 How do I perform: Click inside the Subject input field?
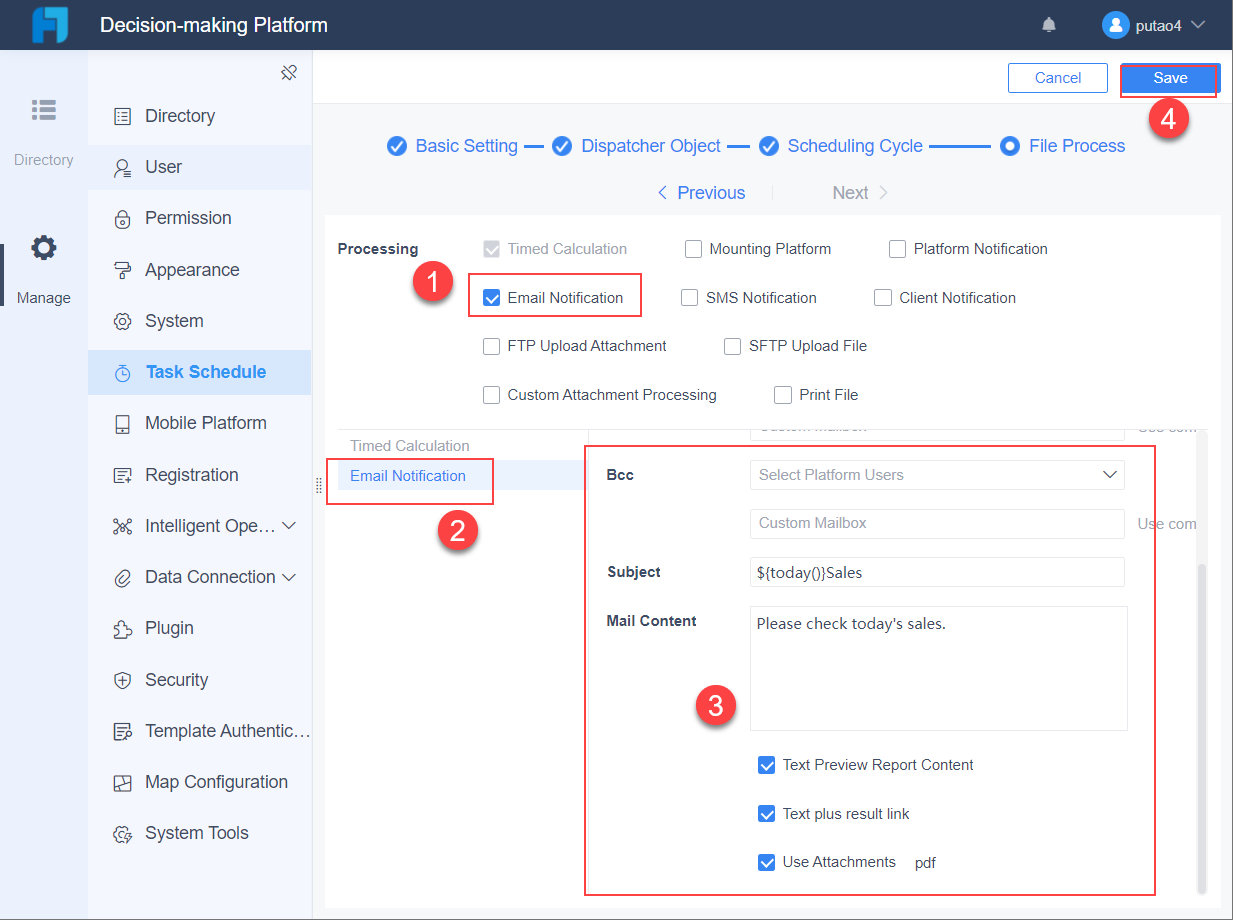pyautogui.click(x=936, y=571)
